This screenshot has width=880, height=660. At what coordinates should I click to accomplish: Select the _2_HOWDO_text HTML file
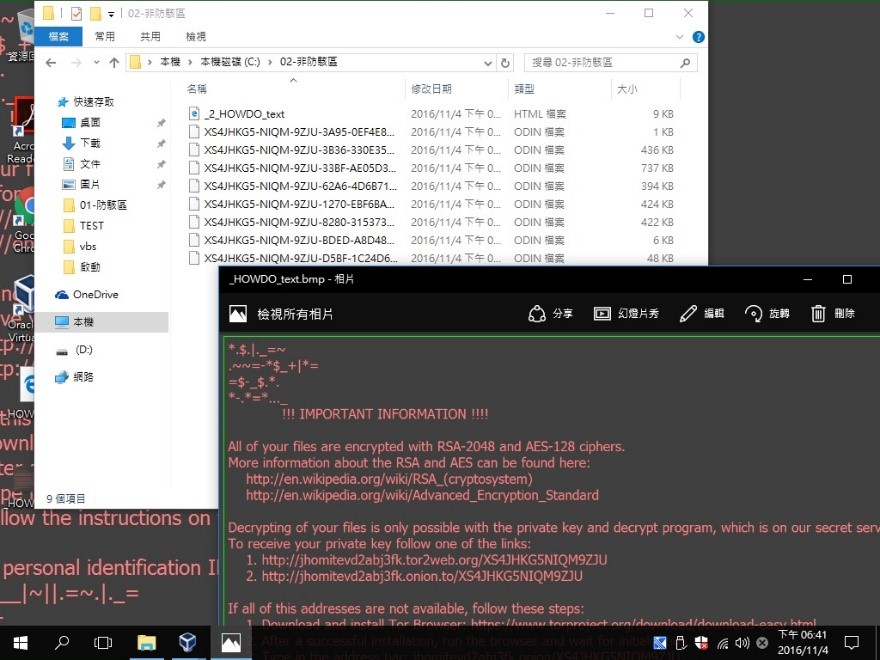(244, 114)
